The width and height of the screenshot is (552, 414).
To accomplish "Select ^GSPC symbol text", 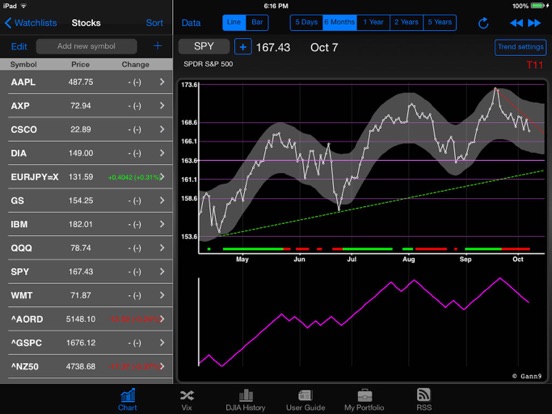I will 26,343.
